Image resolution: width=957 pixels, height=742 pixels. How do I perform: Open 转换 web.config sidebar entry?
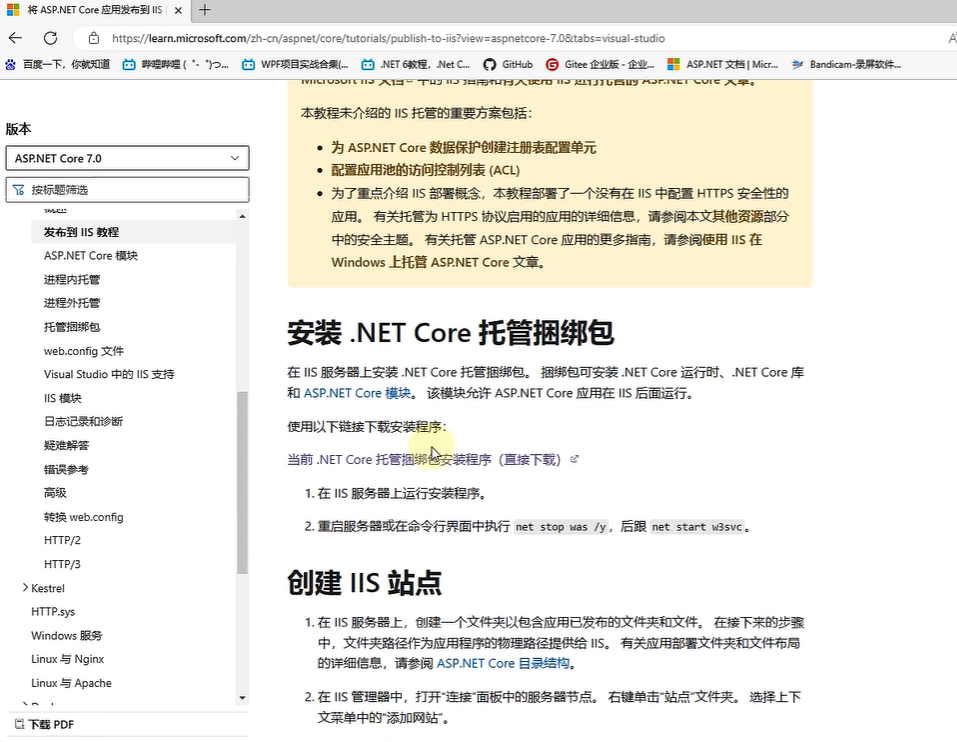point(83,517)
